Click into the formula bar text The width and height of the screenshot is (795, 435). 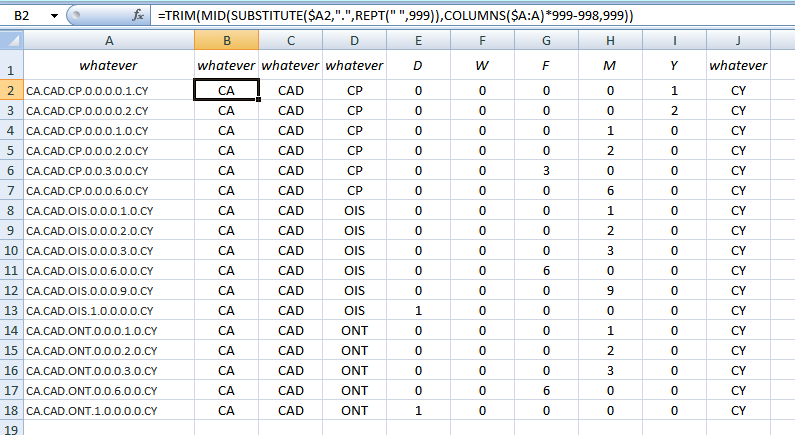click(395, 16)
